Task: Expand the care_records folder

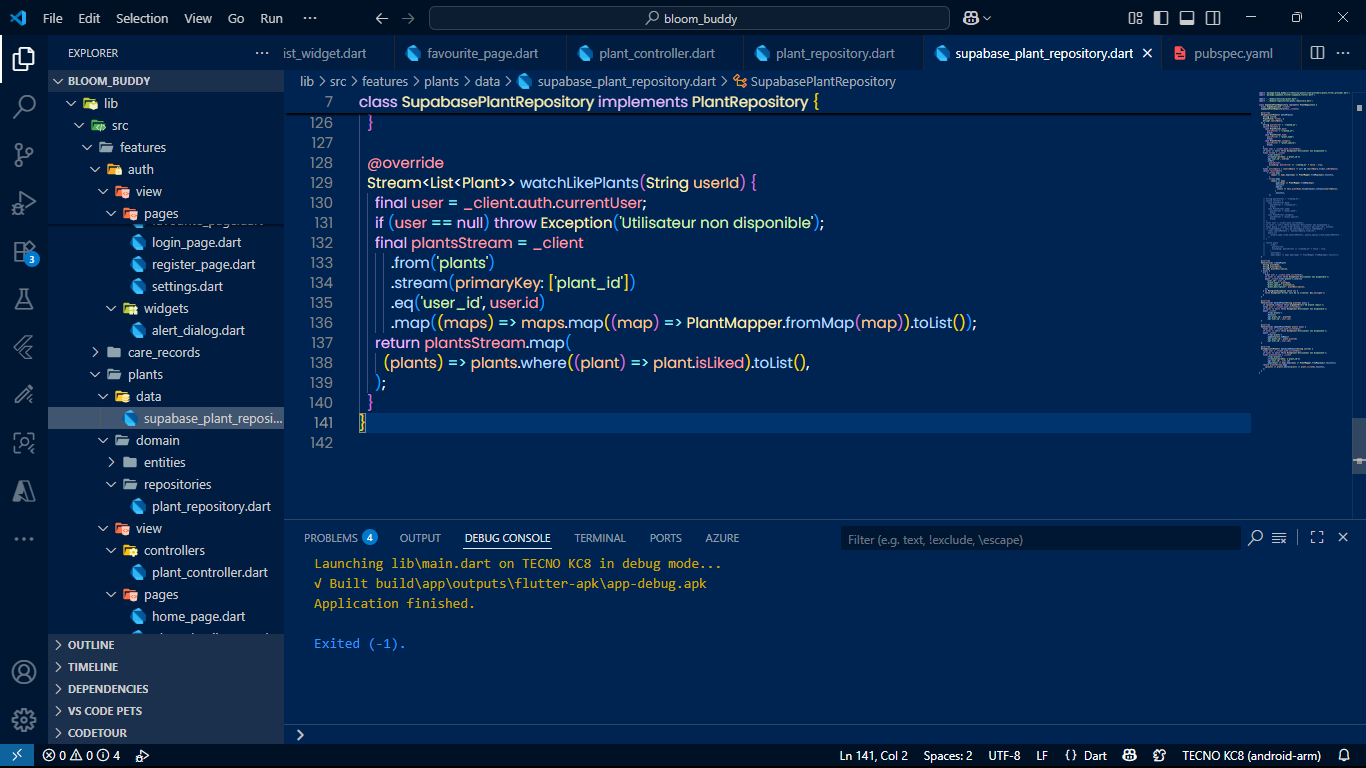Action: tap(164, 352)
